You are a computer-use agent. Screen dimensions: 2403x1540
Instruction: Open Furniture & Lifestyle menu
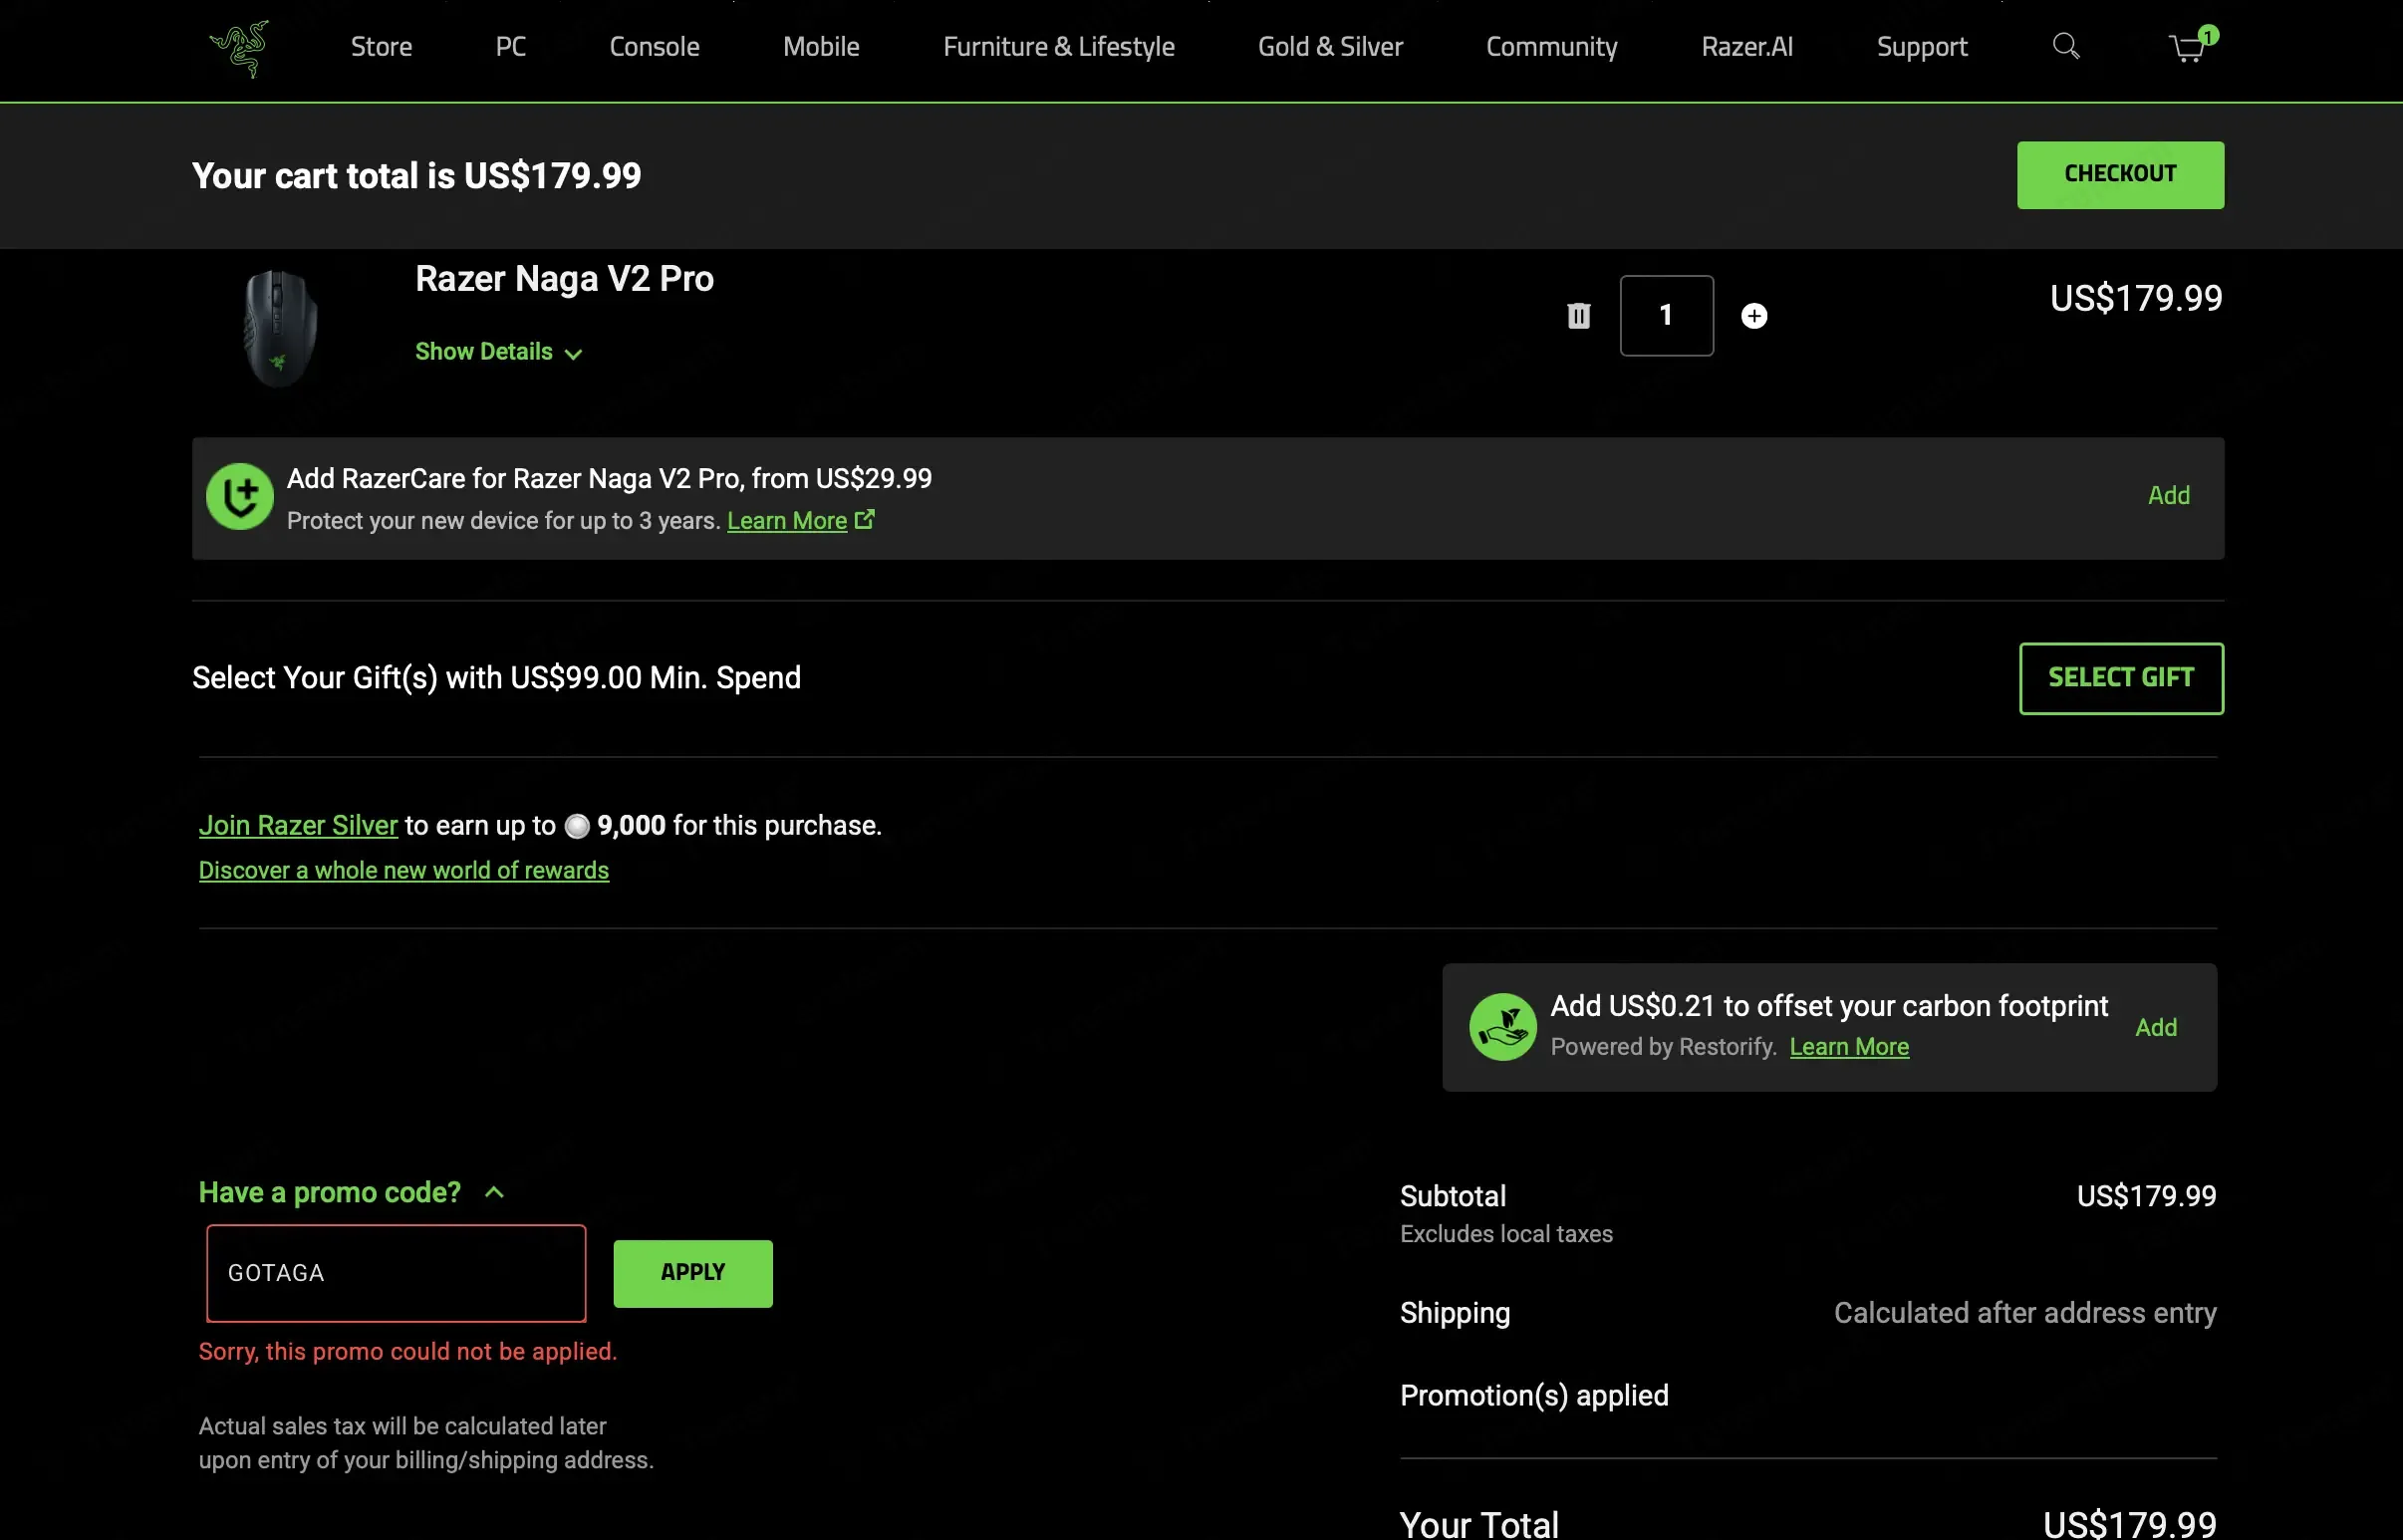click(1058, 47)
